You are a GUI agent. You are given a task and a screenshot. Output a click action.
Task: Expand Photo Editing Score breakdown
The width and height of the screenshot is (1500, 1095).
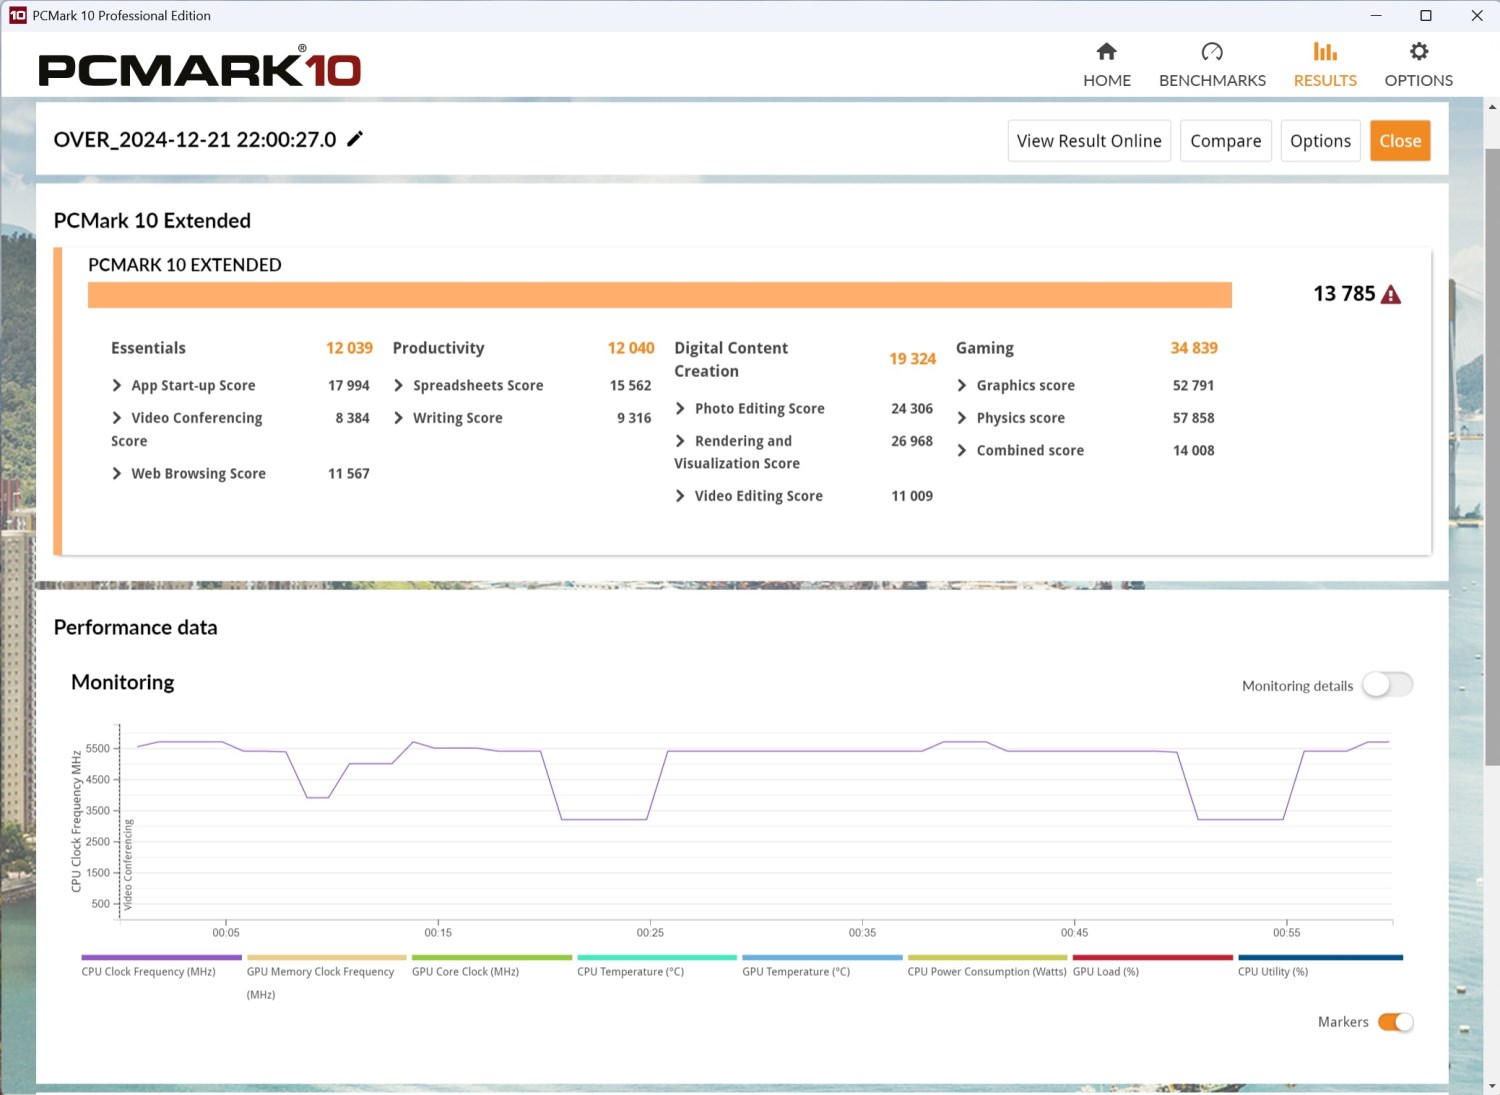tap(681, 409)
